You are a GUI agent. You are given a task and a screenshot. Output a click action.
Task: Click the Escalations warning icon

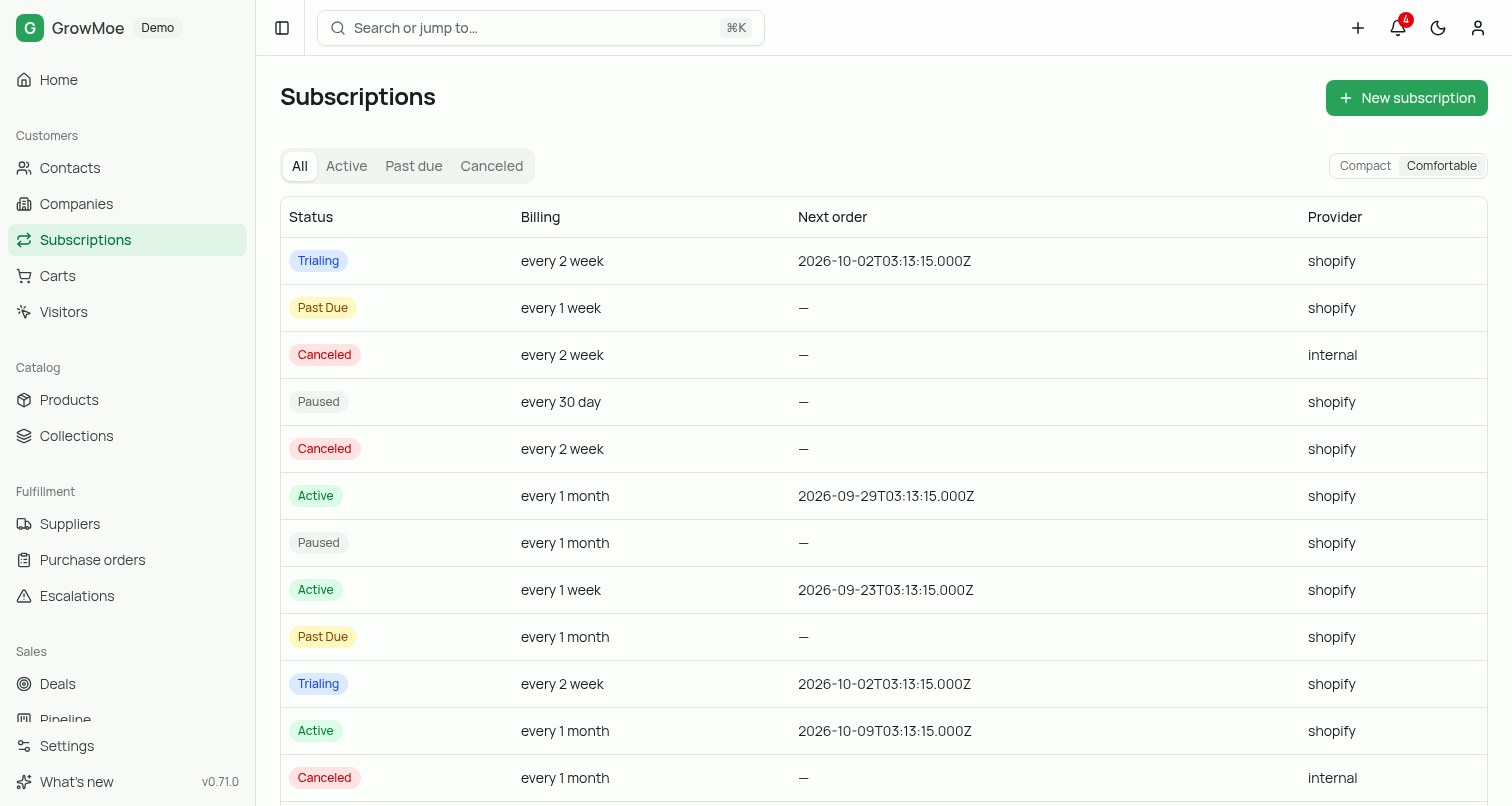pyautogui.click(x=24, y=596)
